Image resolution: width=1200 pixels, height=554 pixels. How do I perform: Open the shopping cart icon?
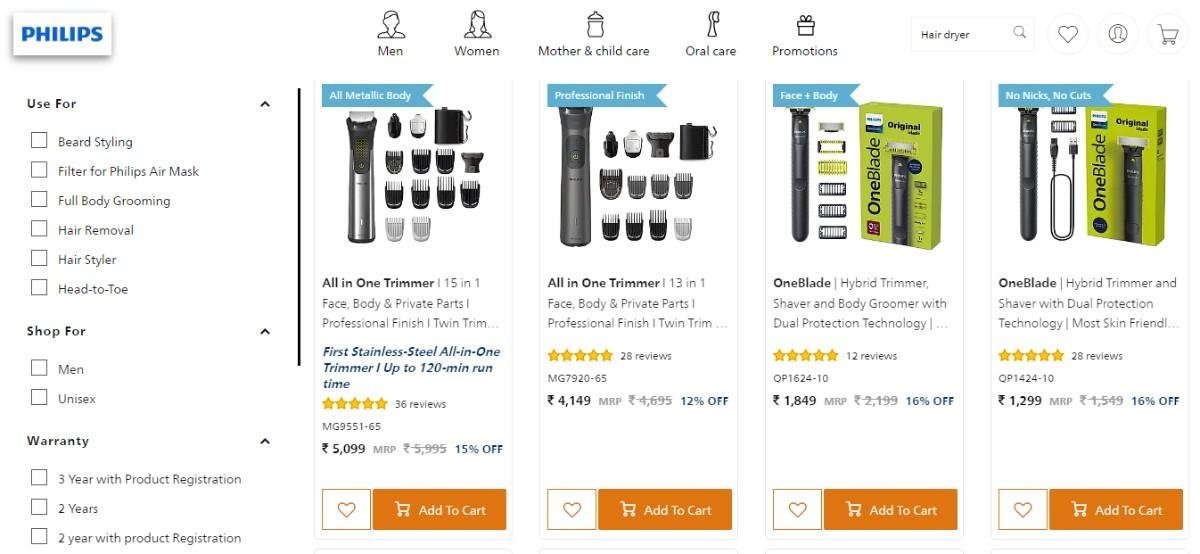click(x=1167, y=35)
